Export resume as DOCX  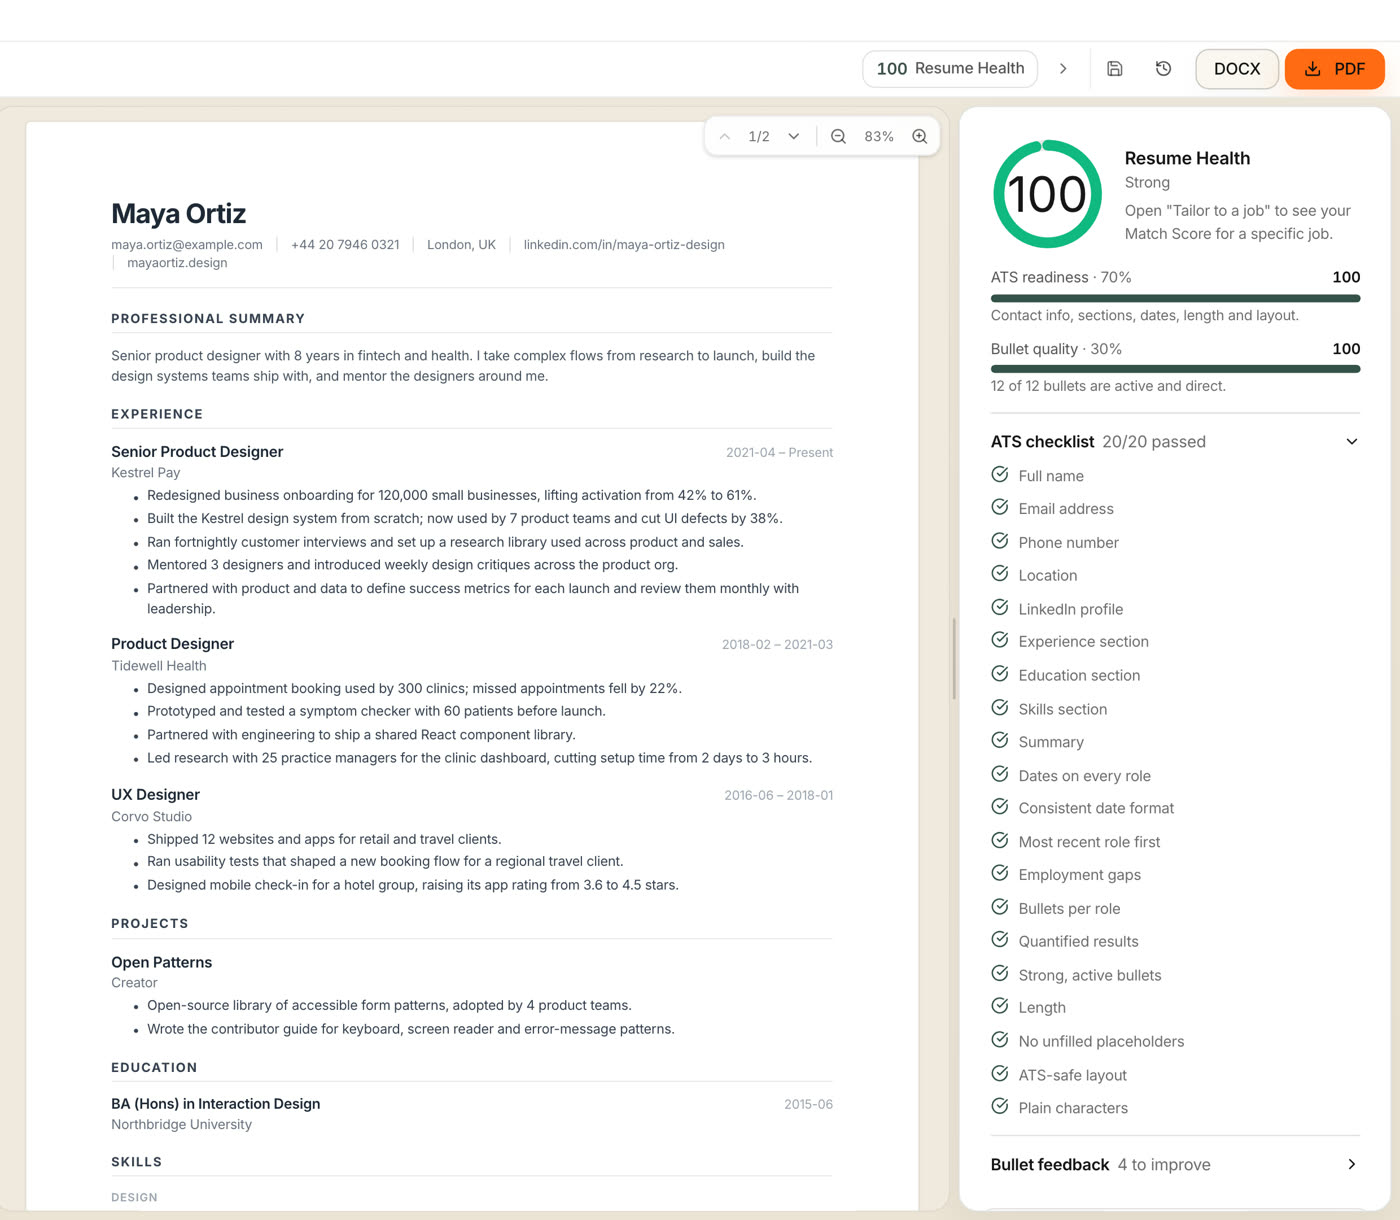tap(1237, 69)
